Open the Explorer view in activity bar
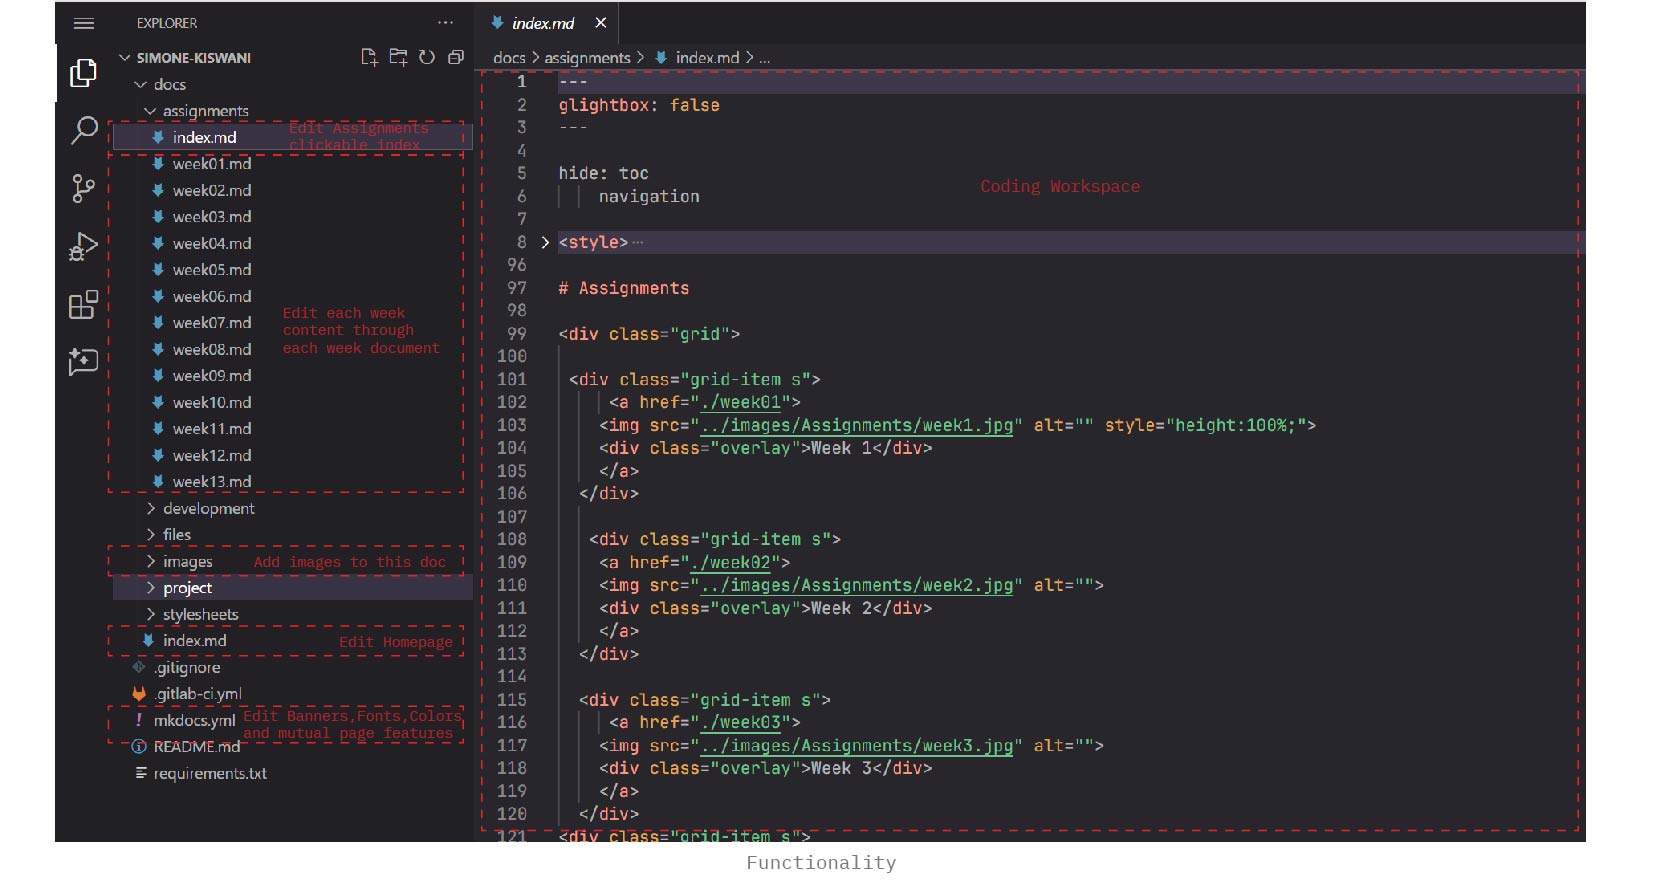The image size is (1667, 880). tap(84, 73)
